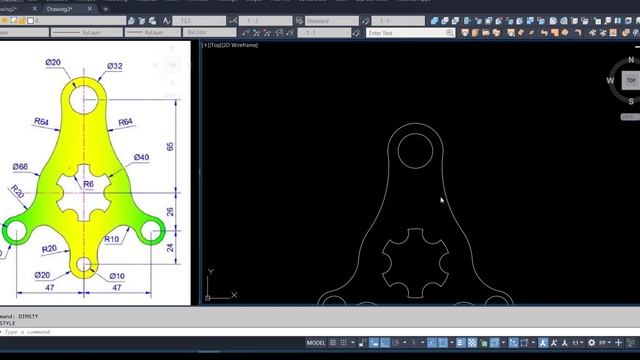The height and width of the screenshot is (360, 640).
Task: Click the infer constraints status icon
Action: click(363, 343)
